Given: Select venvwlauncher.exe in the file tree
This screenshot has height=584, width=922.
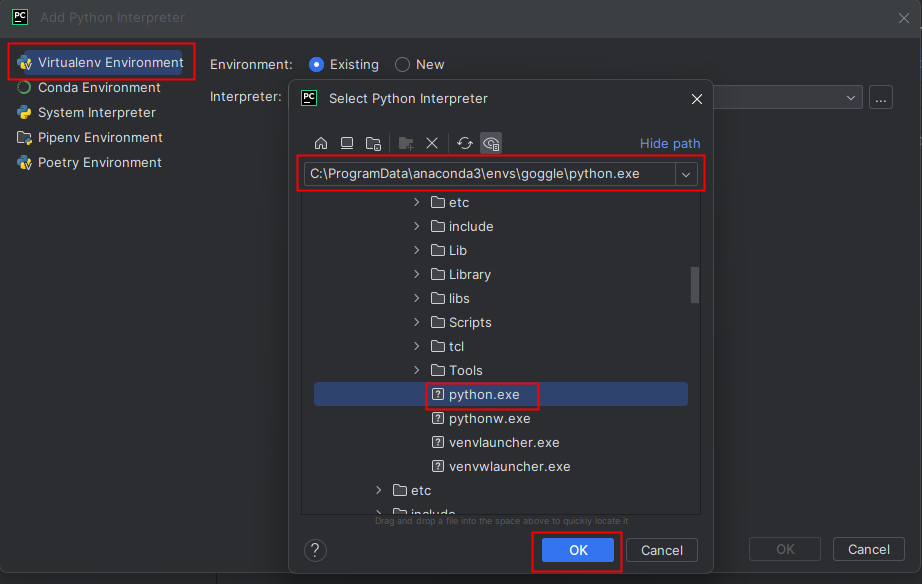Looking at the screenshot, I should point(509,466).
